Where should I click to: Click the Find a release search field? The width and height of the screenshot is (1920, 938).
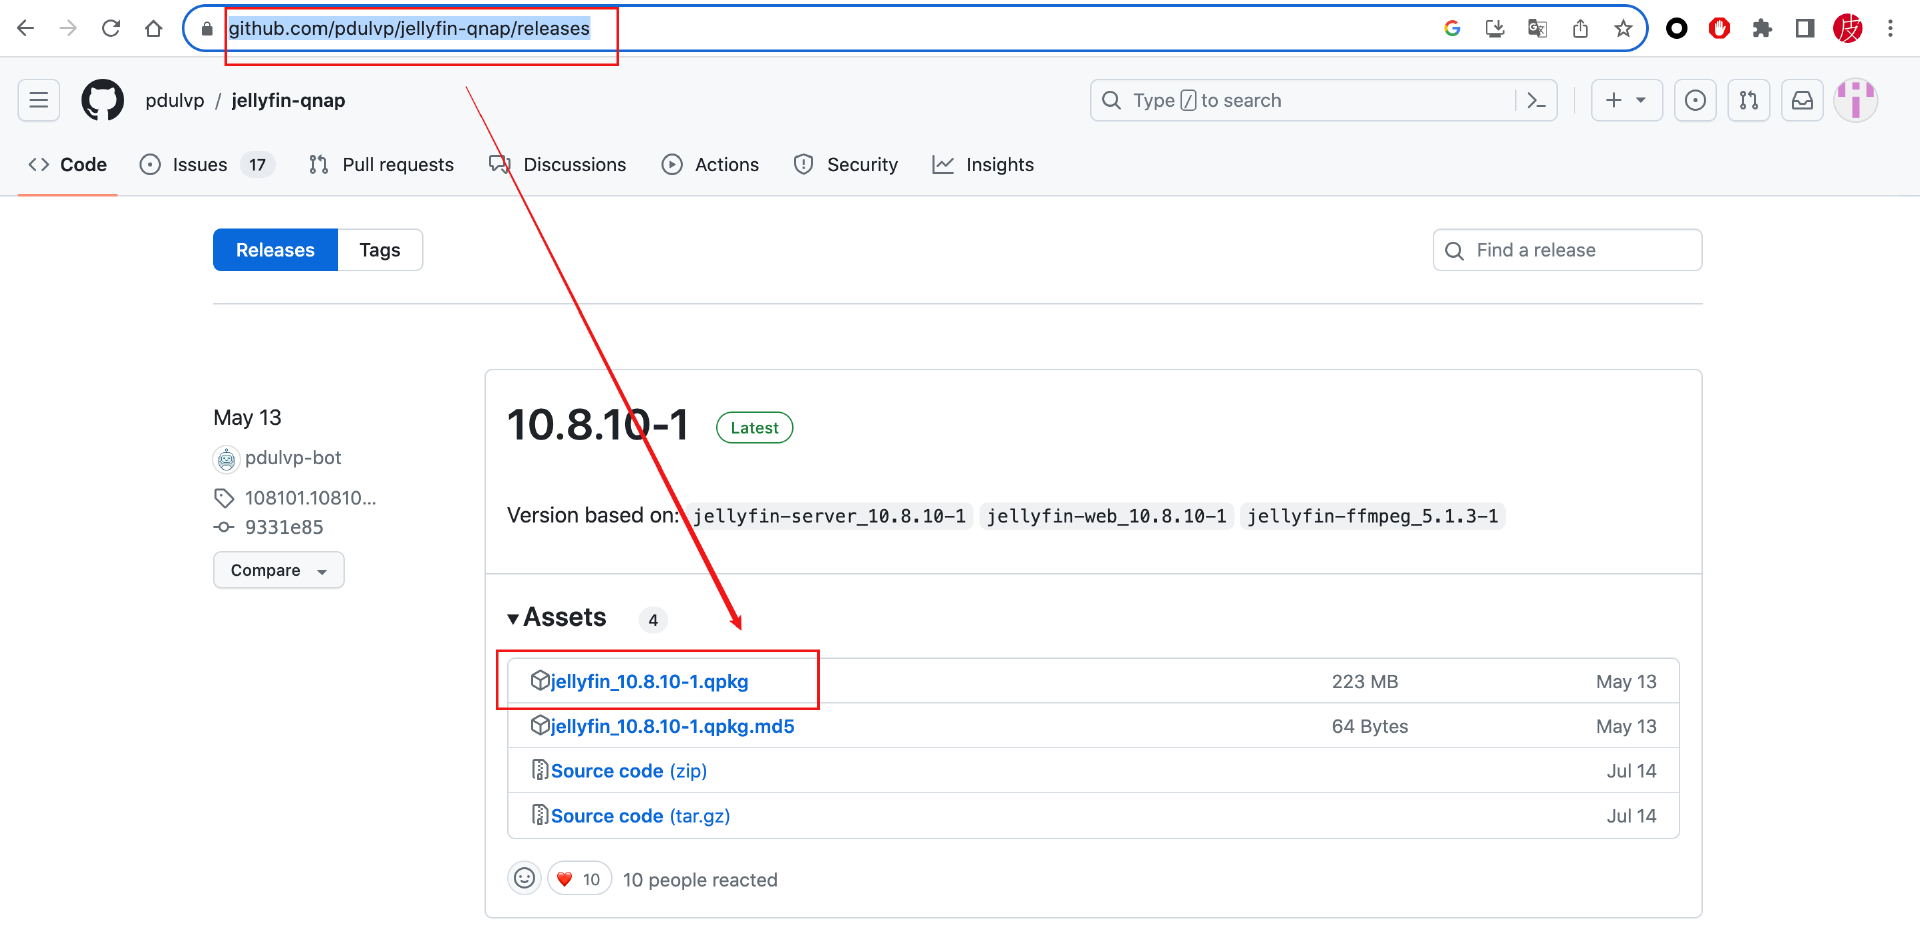click(x=1567, y=250)
